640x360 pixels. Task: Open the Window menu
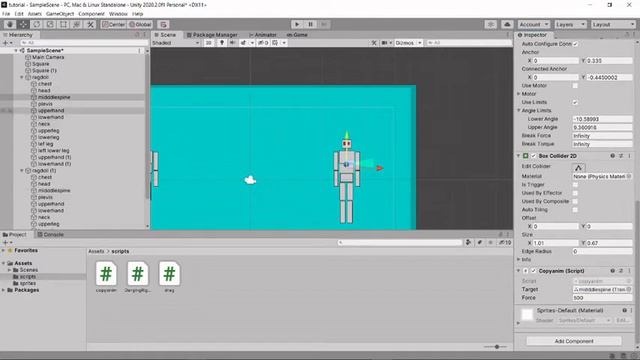[x=118, y=14]
